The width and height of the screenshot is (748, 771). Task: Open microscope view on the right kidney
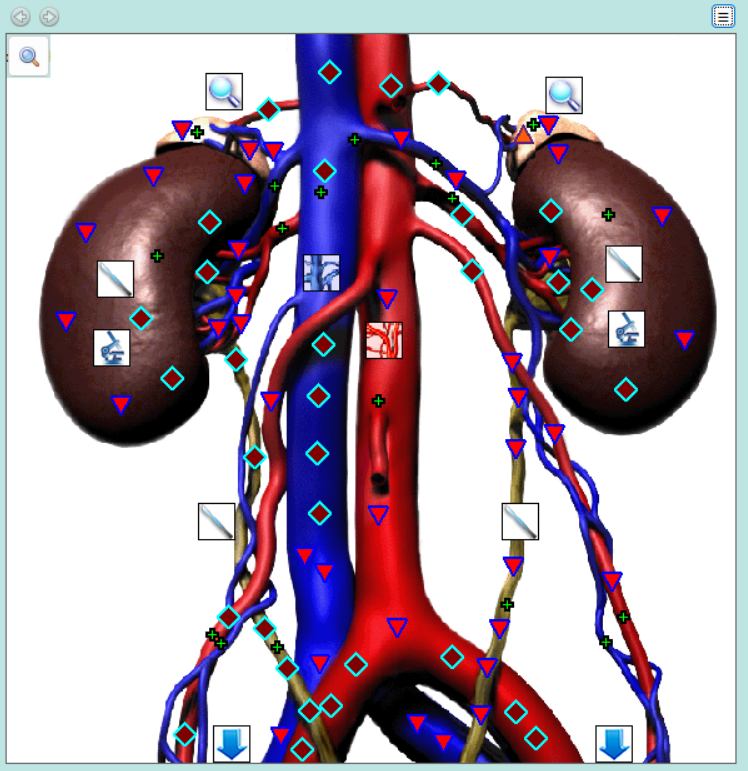click(x=626, y=329)
